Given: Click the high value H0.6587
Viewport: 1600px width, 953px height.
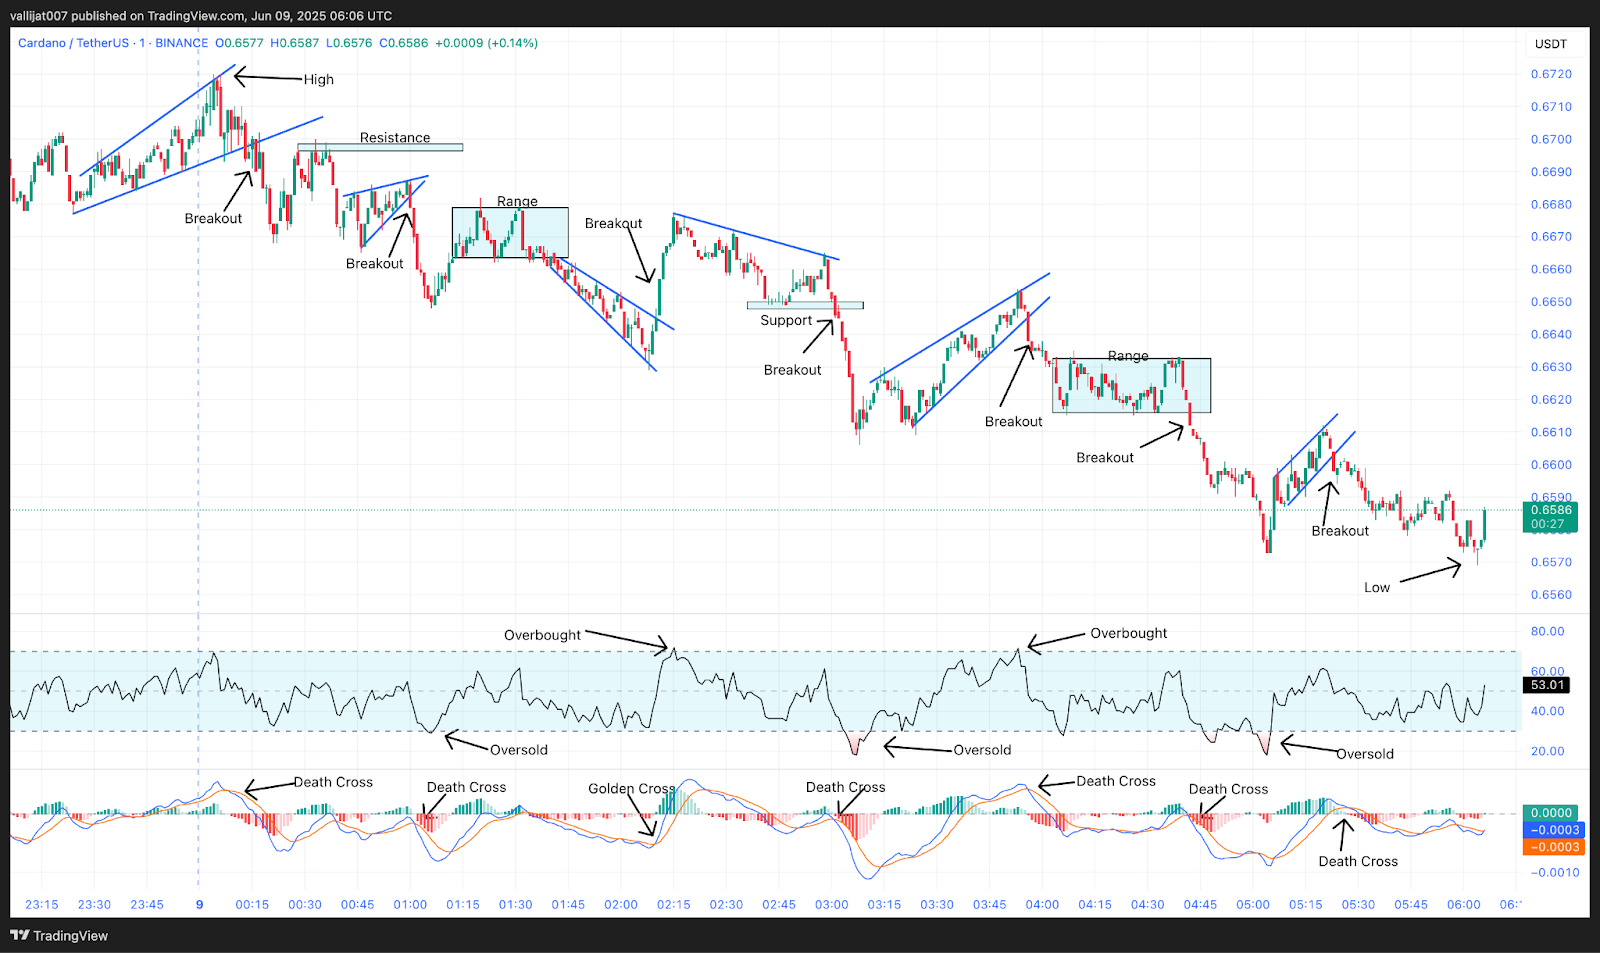Looking at the screenshot, I should tap(294, 43).
